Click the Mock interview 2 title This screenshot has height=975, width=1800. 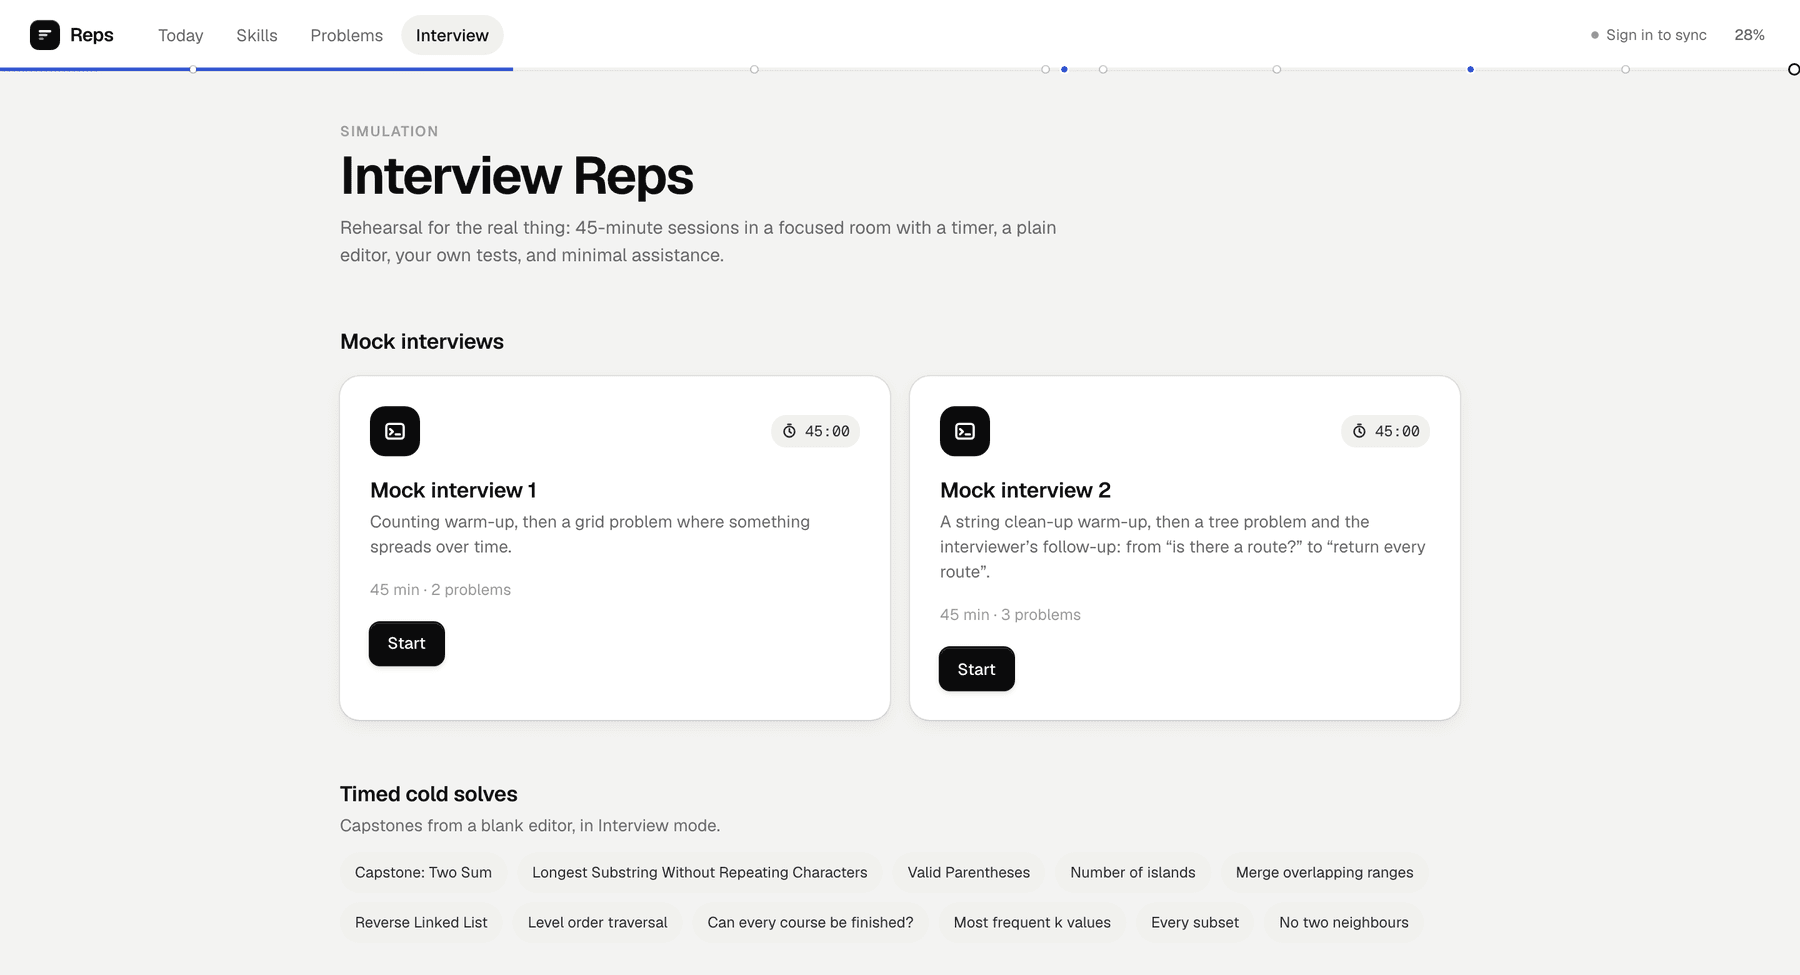pos(1025,490)
